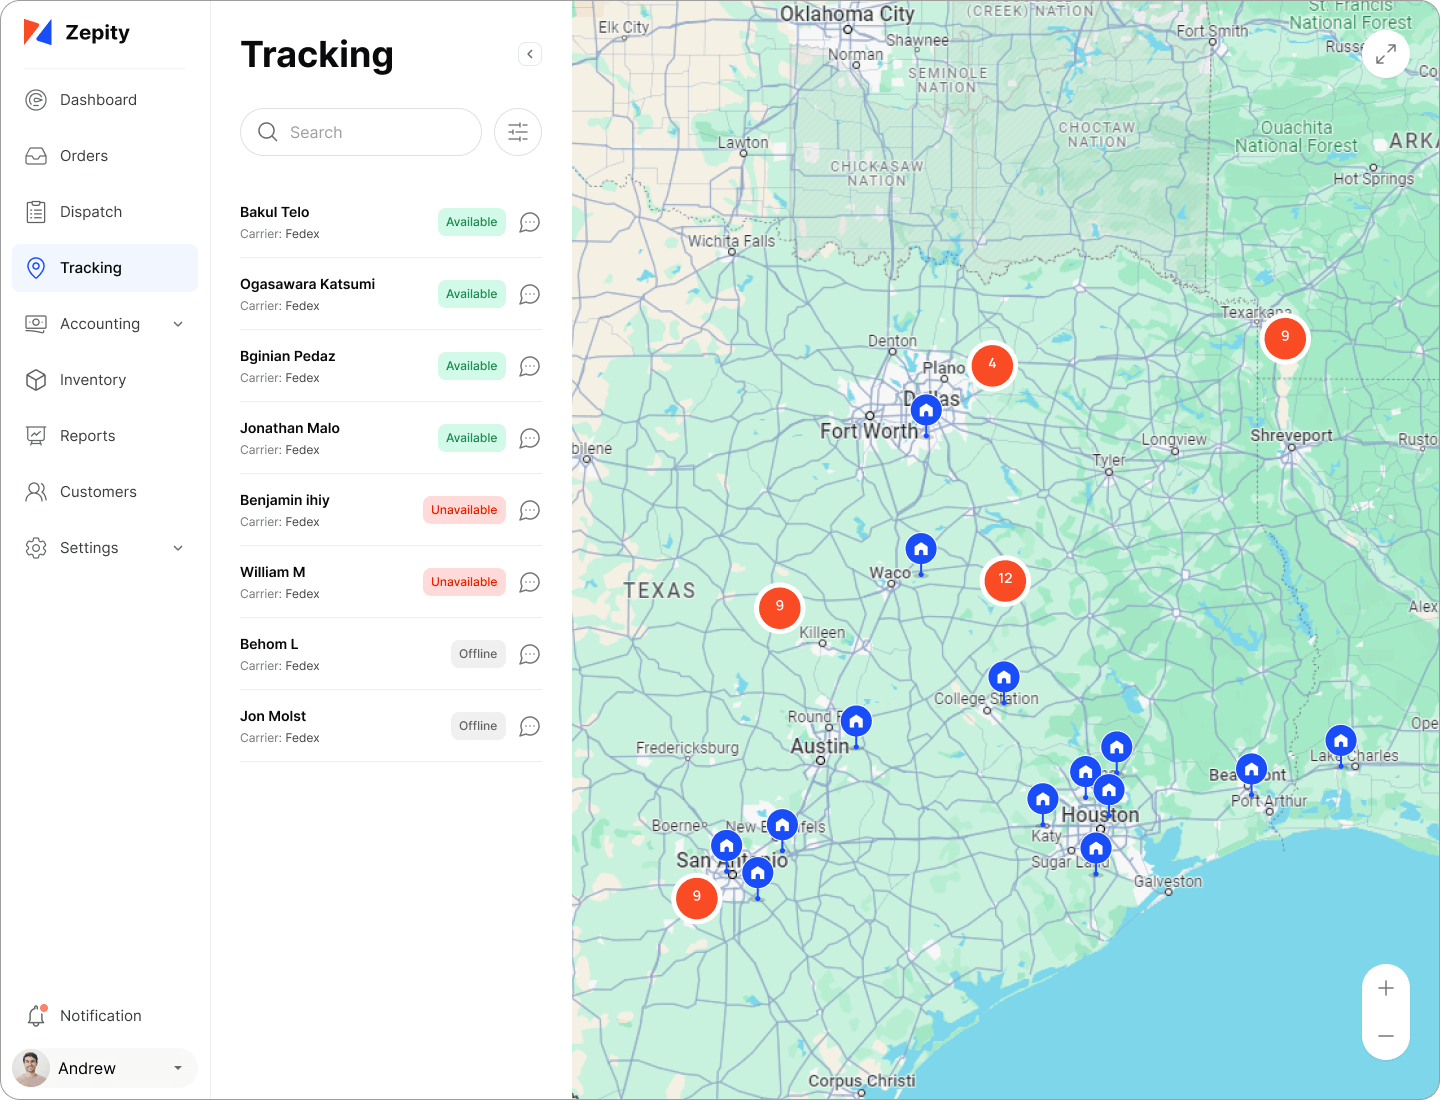1440x1100 pixels.
Task: Expand the Accounting submenu
Action: coord(178,324)
